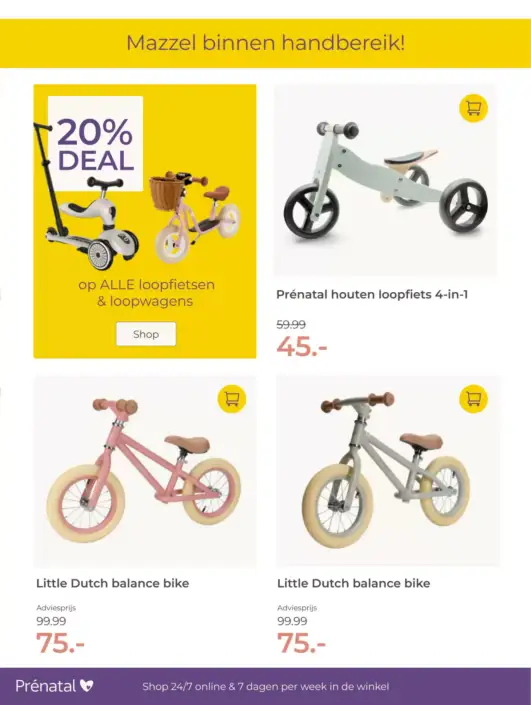Image resolution: width=531 pixels, height=705 pixels.
Task: Click 'op ALLE loopfietsen & loopwagens' text
Action: pos(146,293)
